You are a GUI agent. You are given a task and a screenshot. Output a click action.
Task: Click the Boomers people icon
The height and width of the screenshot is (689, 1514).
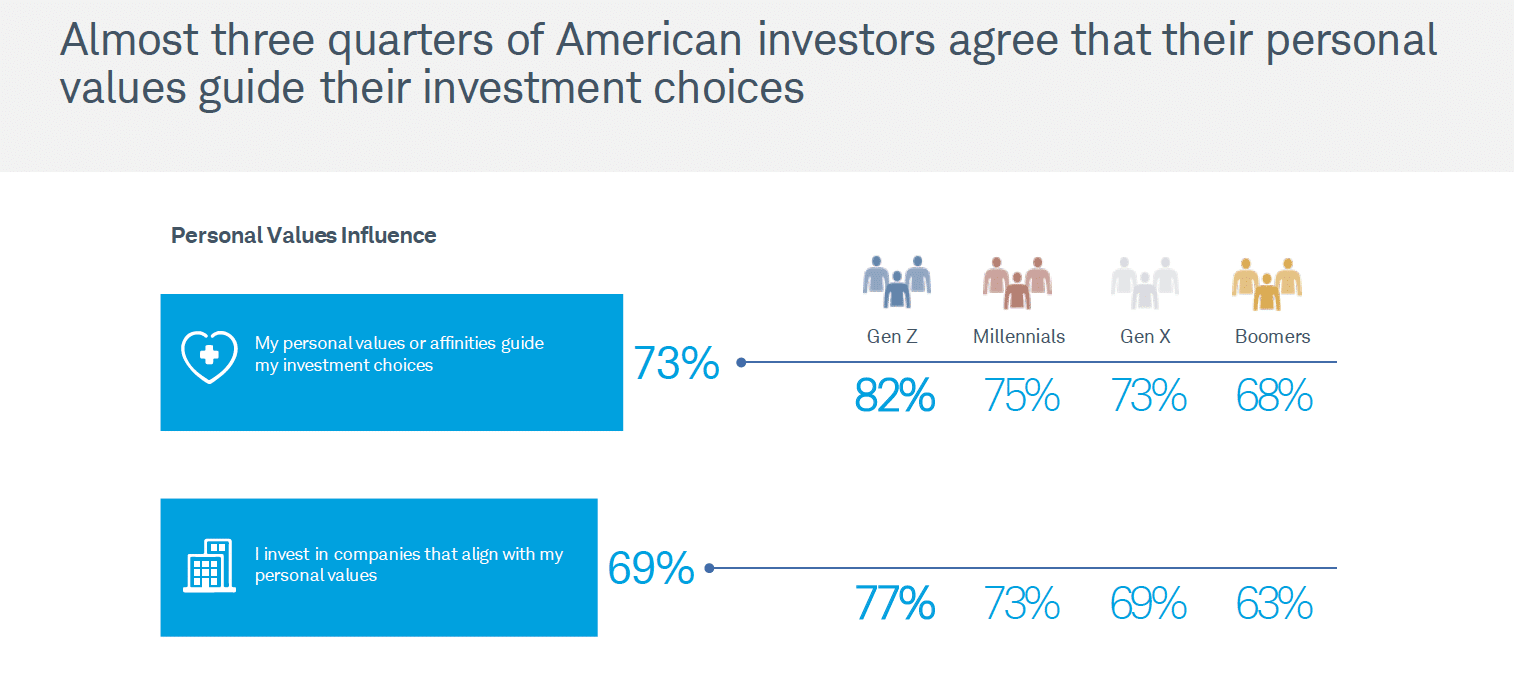pos(1266,284)
